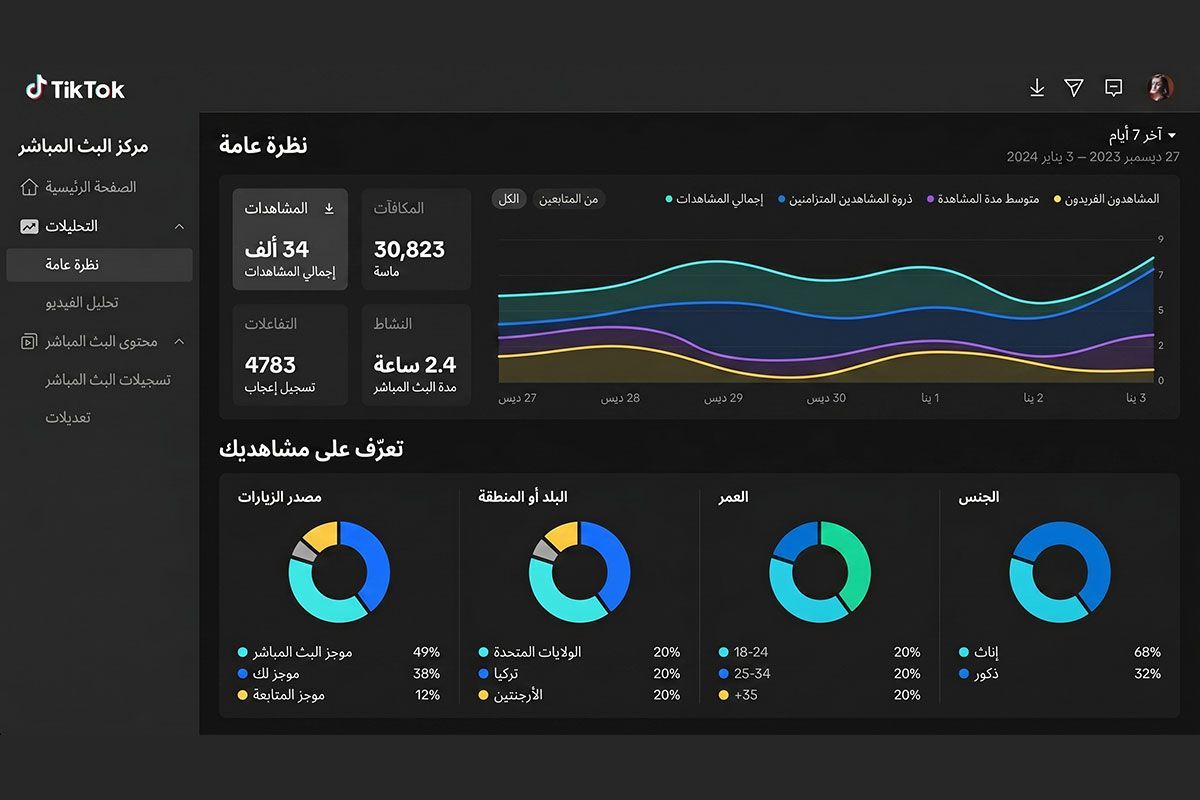
Task: Go to الصفحة الرئيسية in sidebar
Action: point(90,187)
